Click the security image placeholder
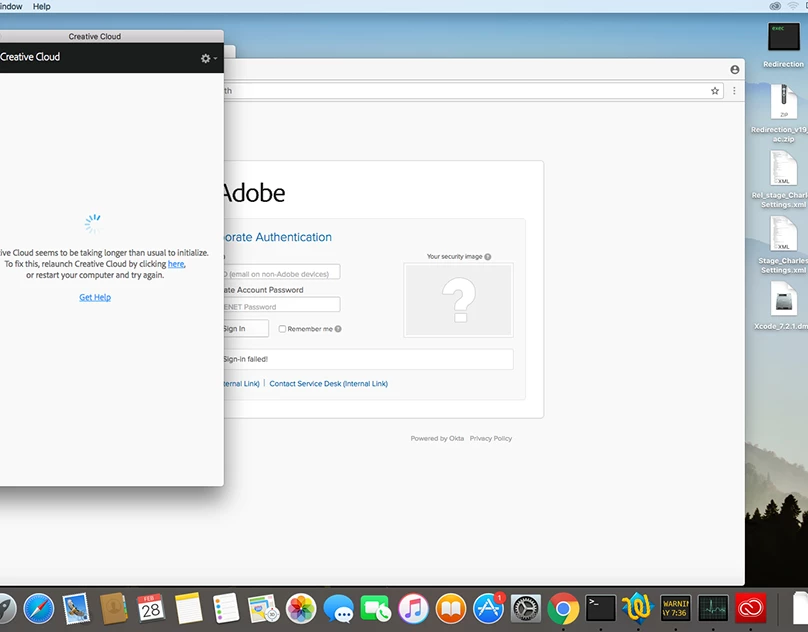The height and width of the screenshot is (632, 808). tap(458, 300)
